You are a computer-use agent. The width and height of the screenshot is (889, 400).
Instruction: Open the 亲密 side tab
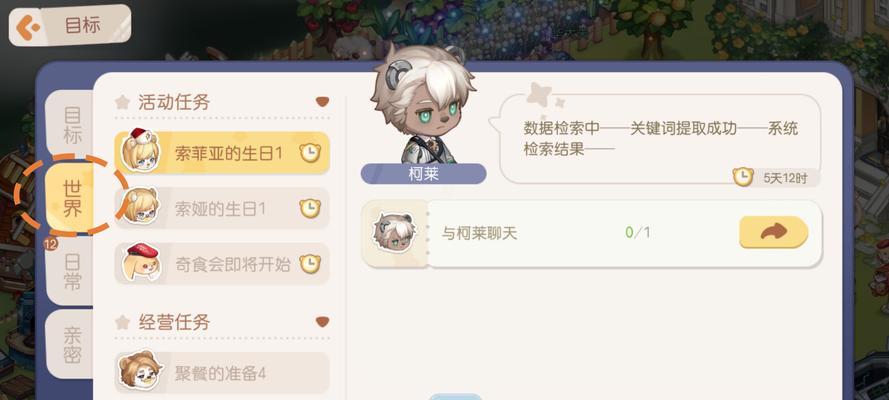[71, 344]
